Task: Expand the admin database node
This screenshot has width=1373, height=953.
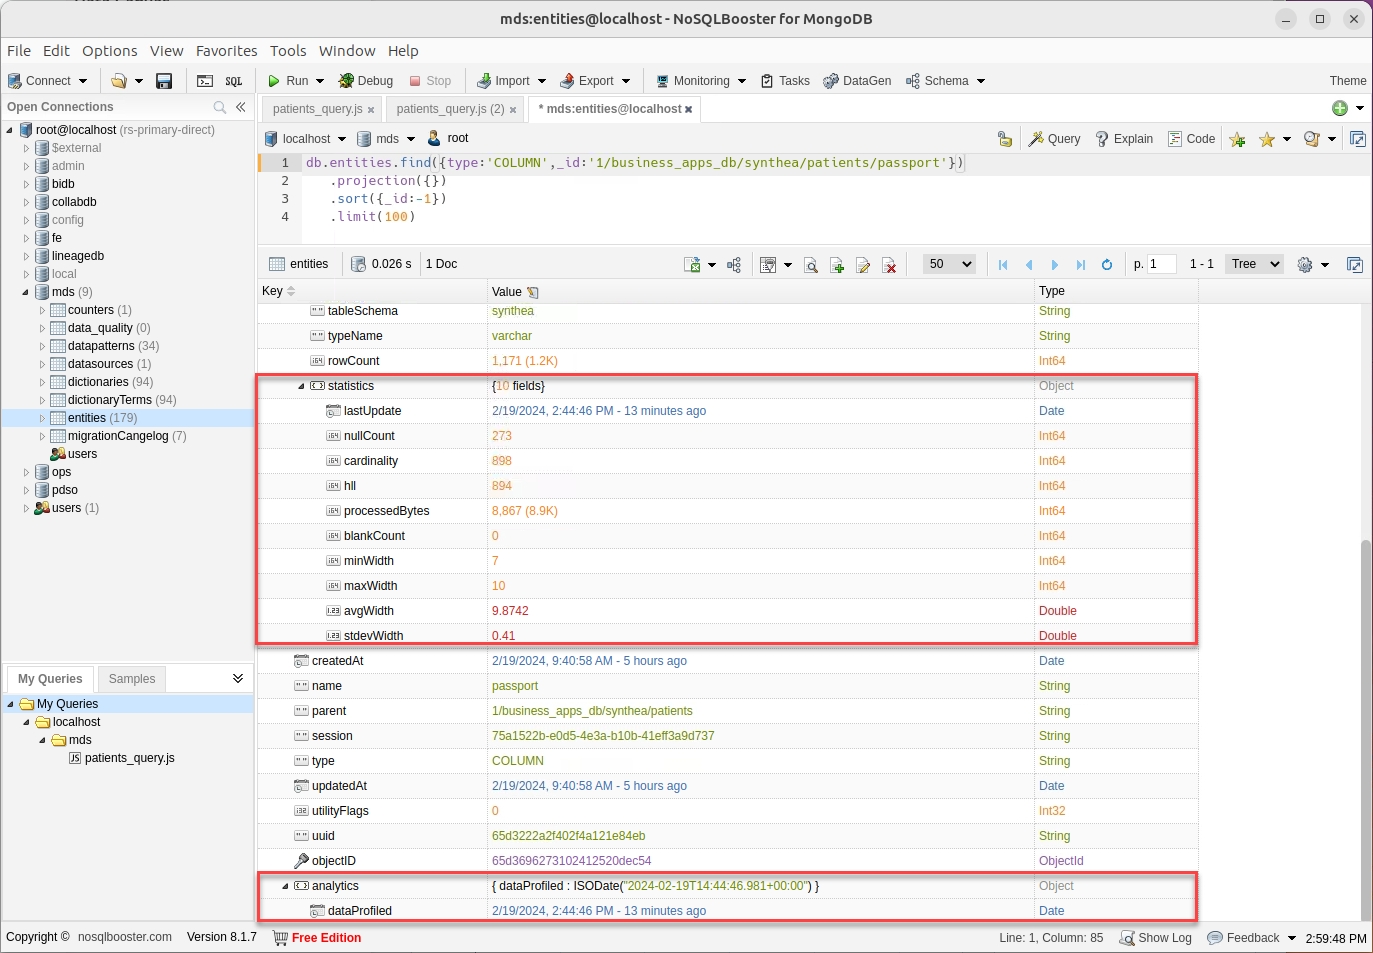Action: pyautogui.click(x=27, y=166)
